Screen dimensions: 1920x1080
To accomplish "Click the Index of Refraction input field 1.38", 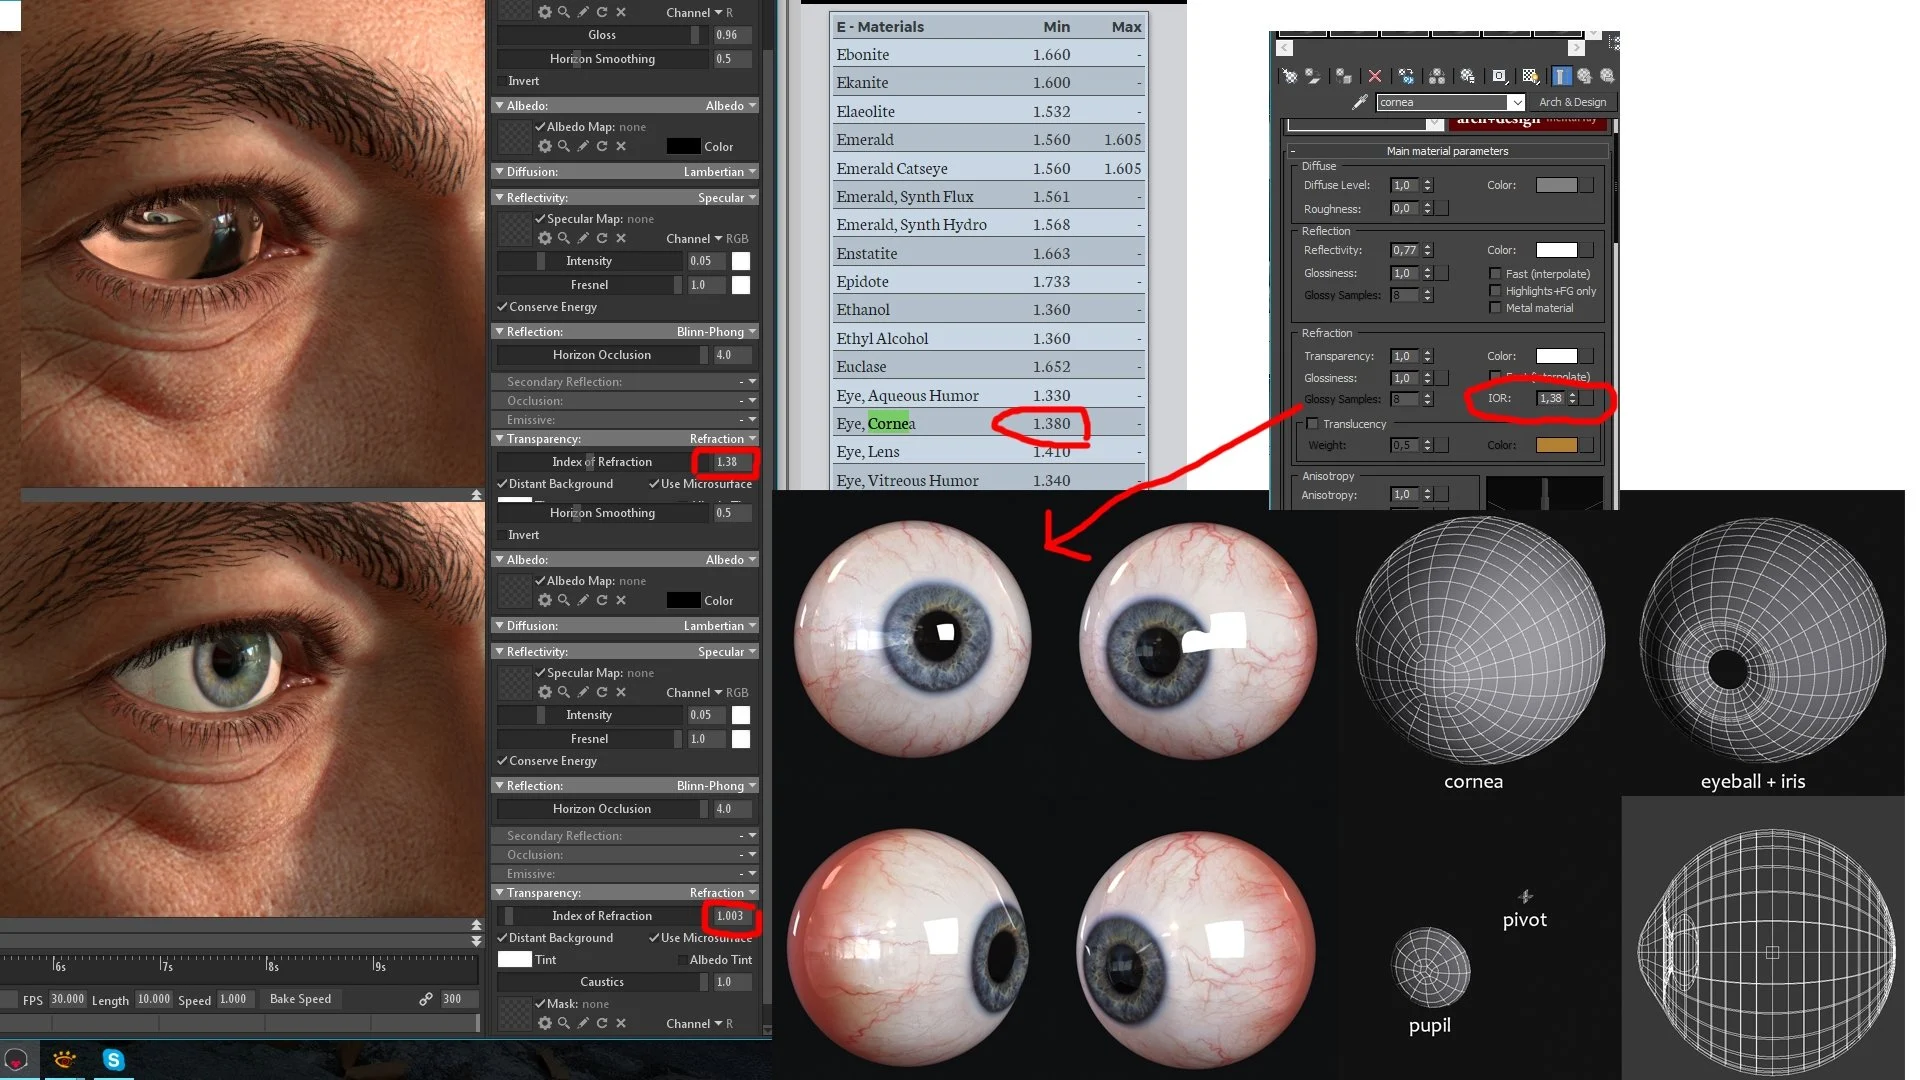I will (x=725, y=462).
